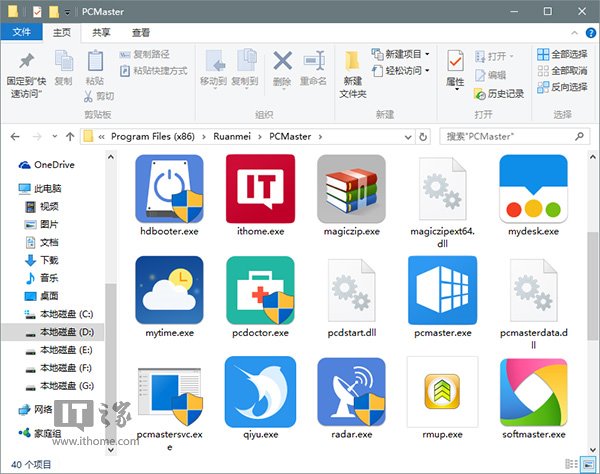The image size is (600, 474).
Task: Select pcmaster.exe cube icon
Action: [442, 290]
